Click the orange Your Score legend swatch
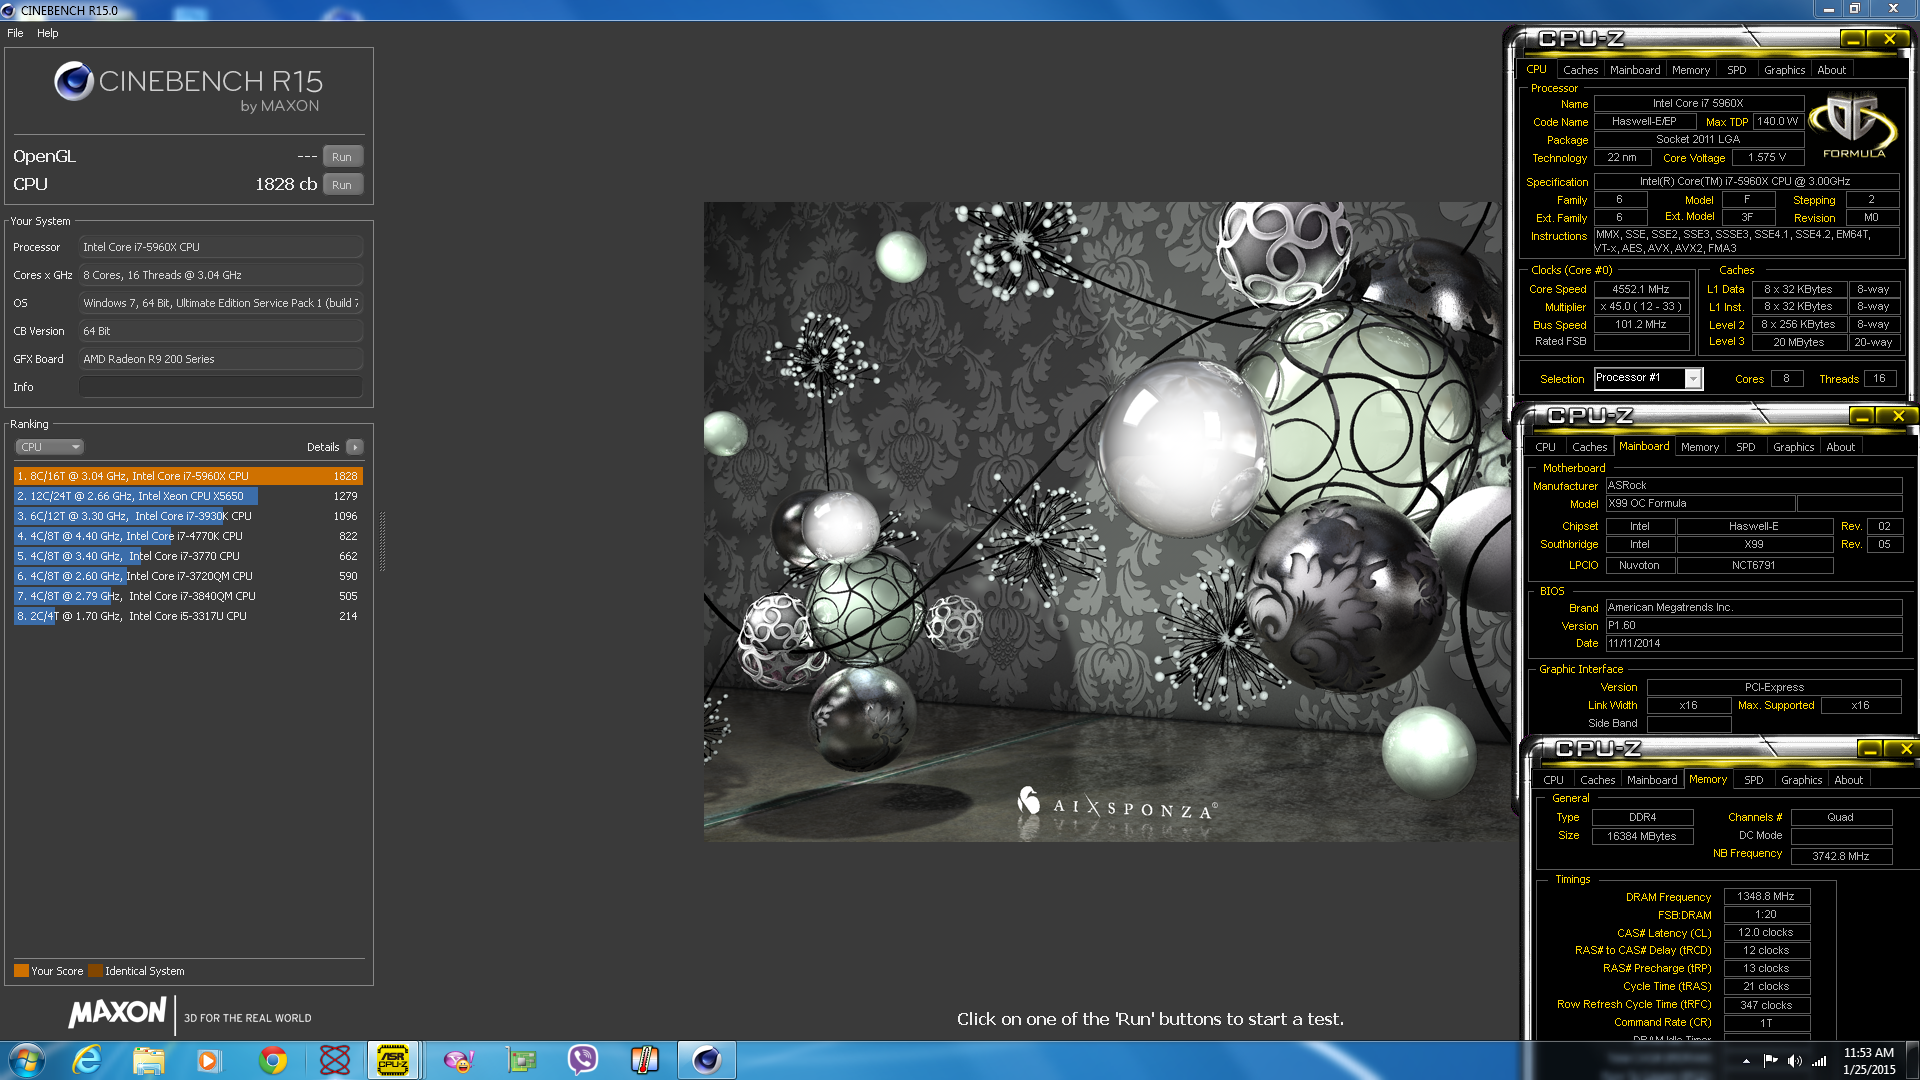 point(21,971)
